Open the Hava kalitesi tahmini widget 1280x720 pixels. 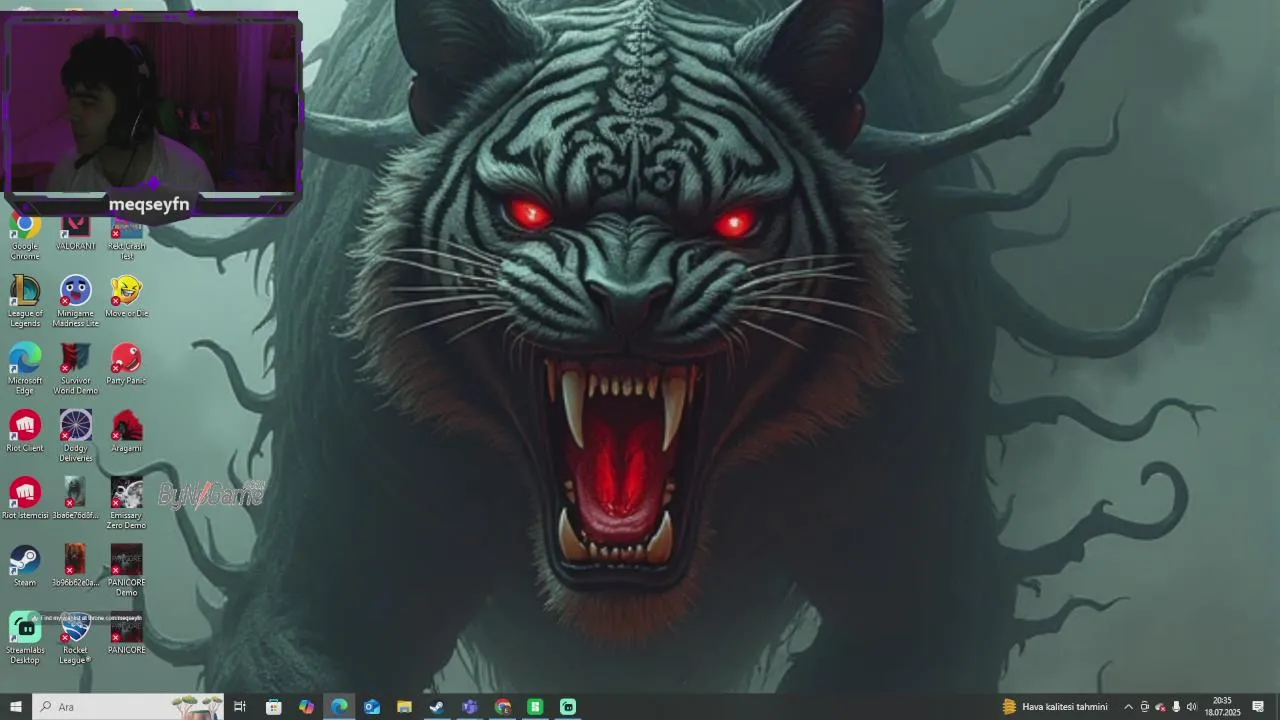coord(1055,707)
